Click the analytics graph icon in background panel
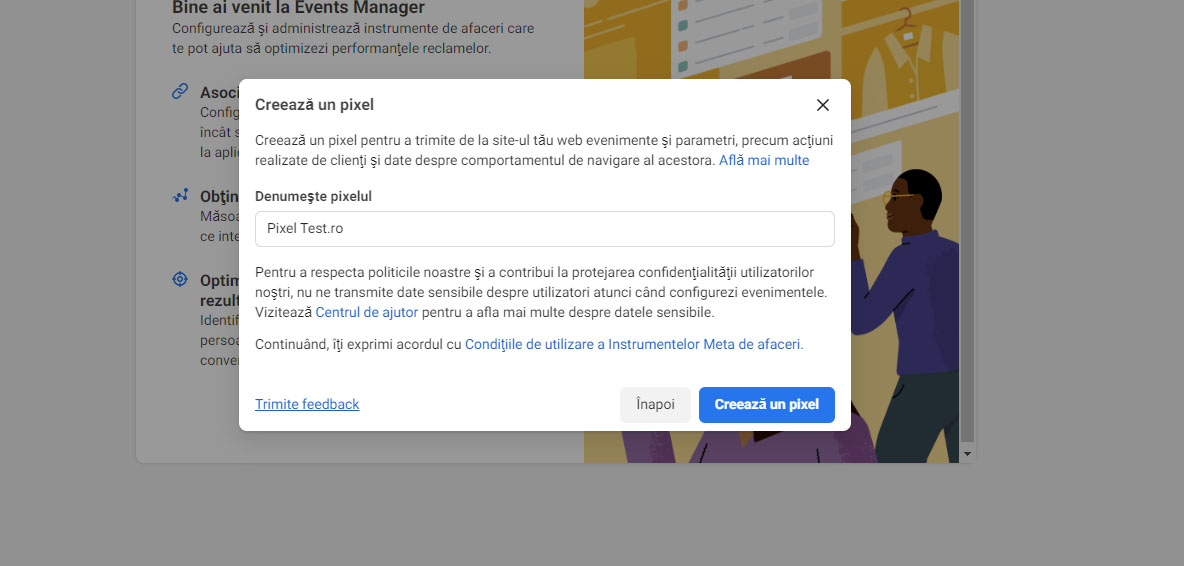 coord(180,195)
